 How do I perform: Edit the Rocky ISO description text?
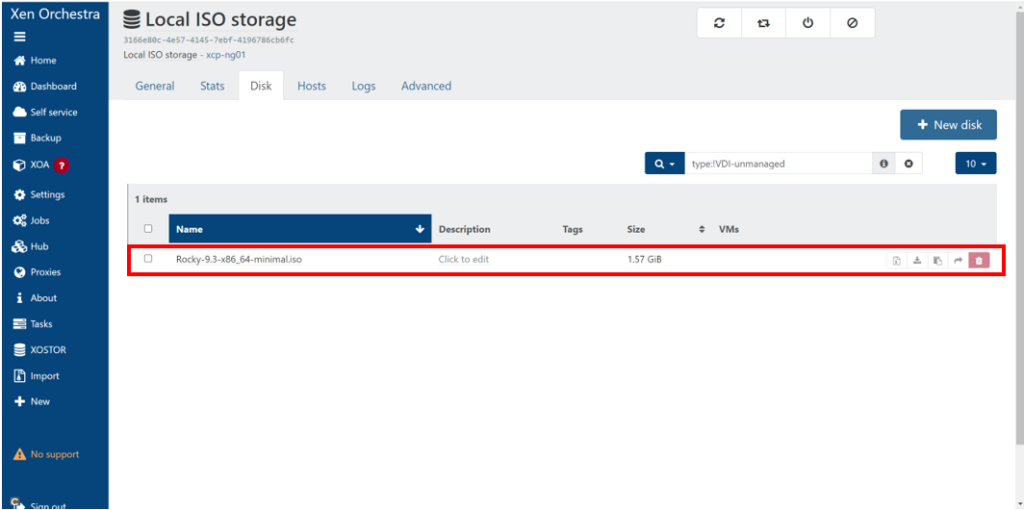463,260
